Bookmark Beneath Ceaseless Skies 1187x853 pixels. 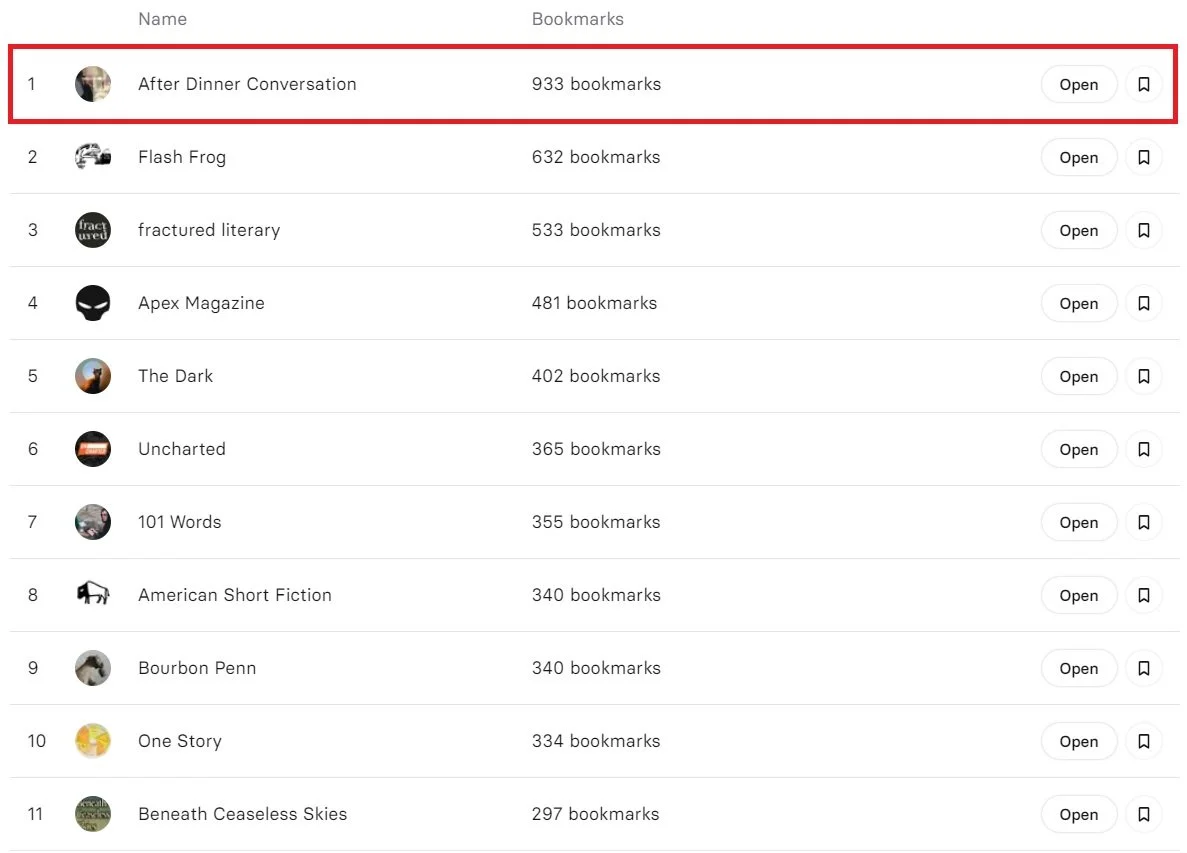(1143, 814)
